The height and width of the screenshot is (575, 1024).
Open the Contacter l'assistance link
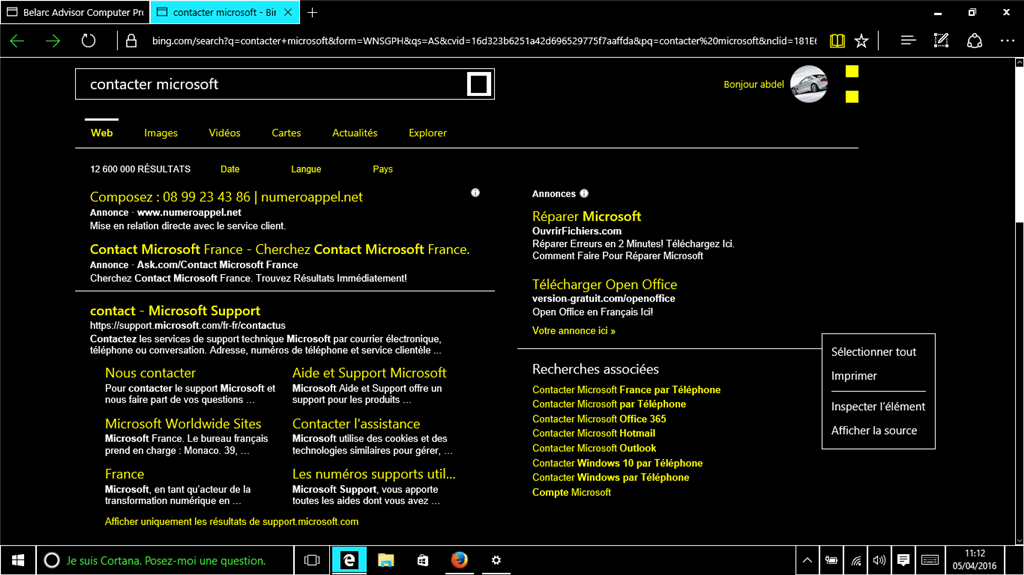click(x=356, y=423)
